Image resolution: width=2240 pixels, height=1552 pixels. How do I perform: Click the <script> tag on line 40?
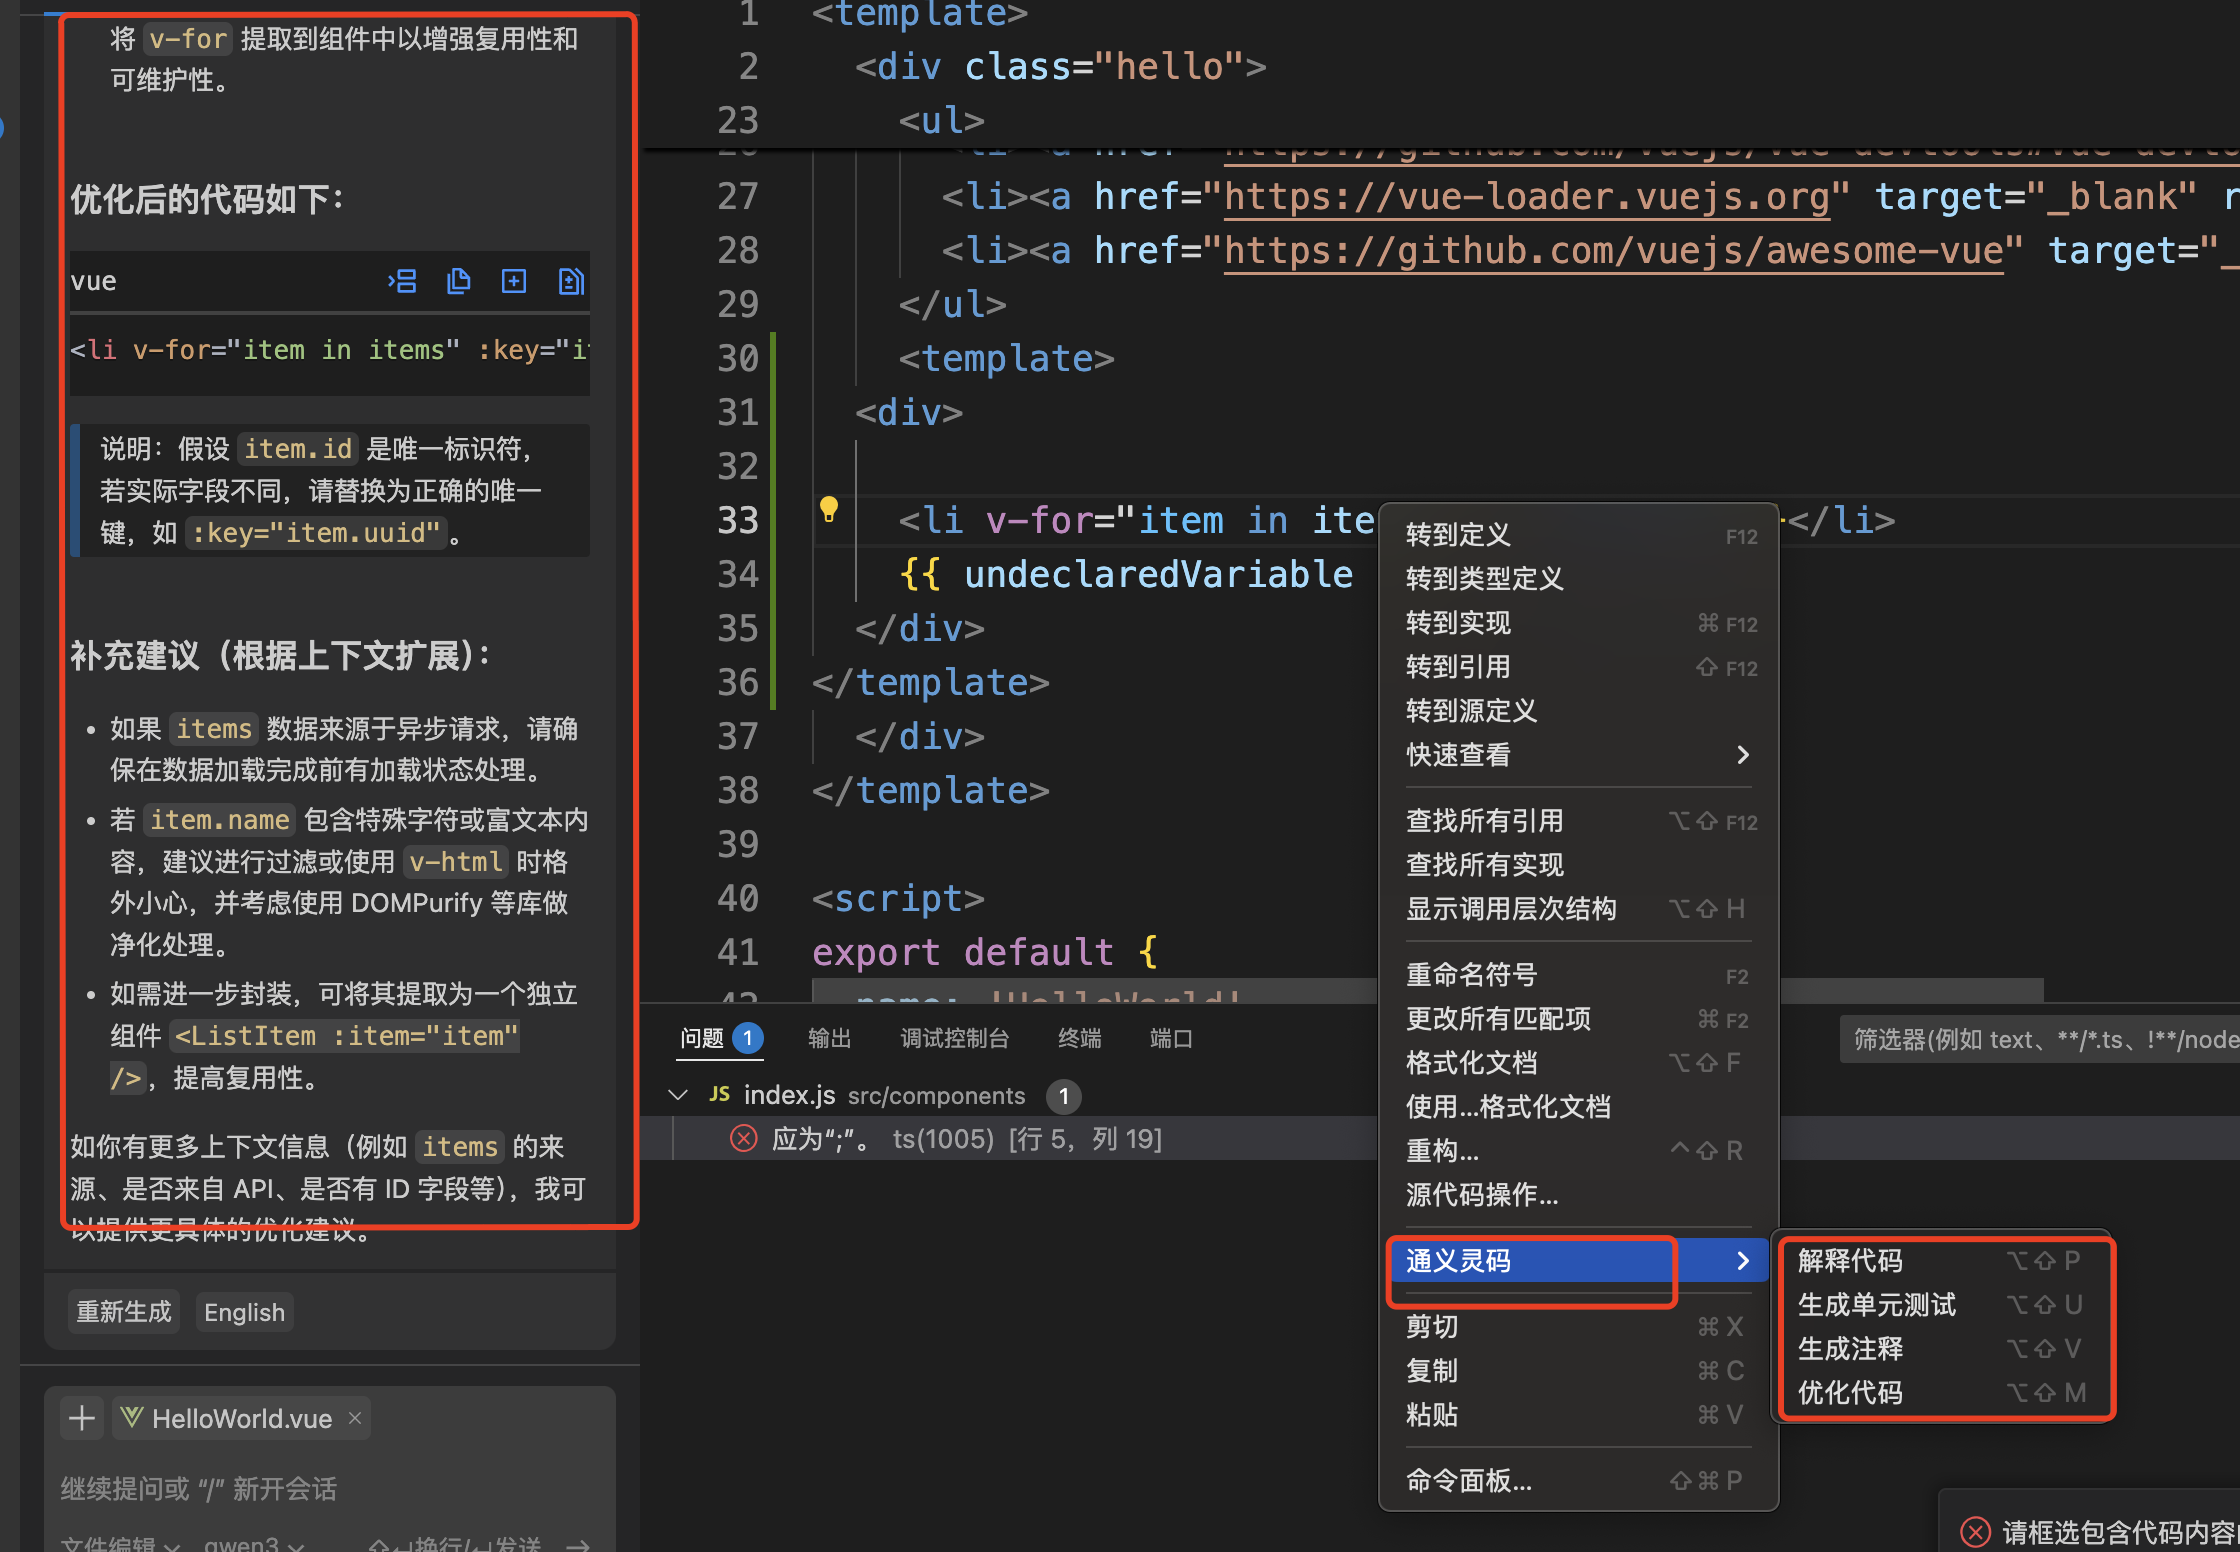pos(898,899)
